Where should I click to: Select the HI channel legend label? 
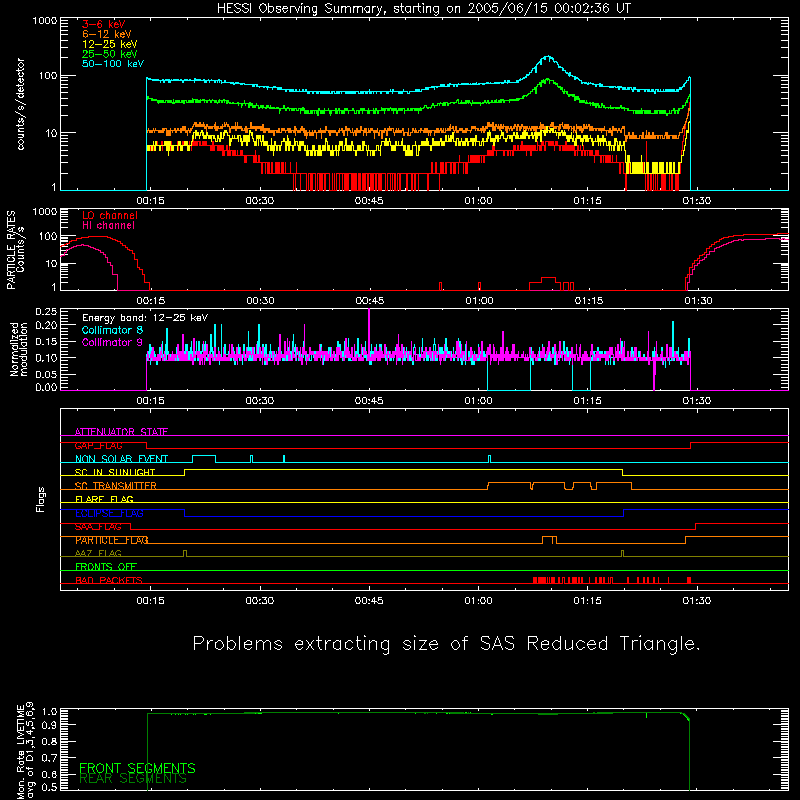click(108, 226)
